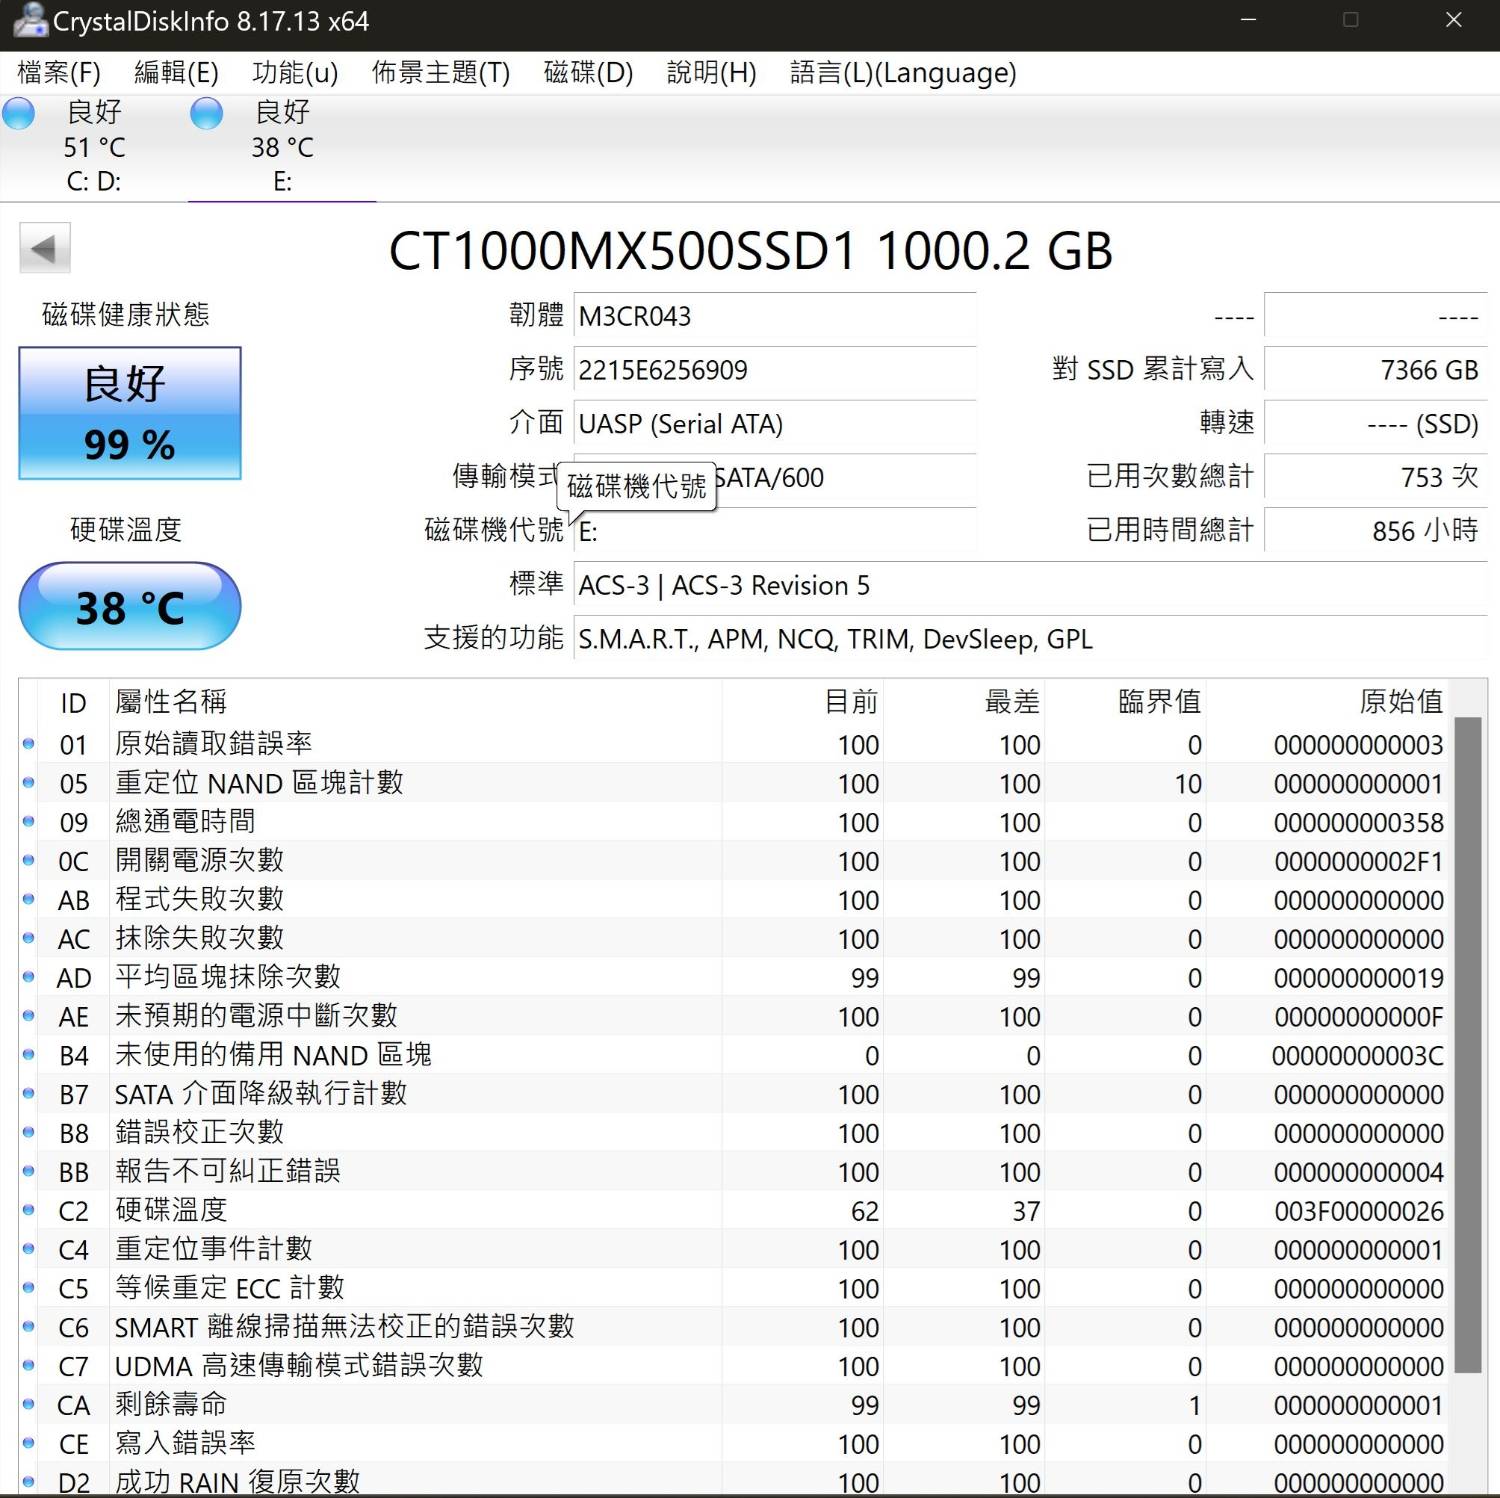Image resolution: width=1500 pixels, height=1498 pixels.
Task: Click status dot for attribute C2 row
Action: click(x=28, y=1210)
